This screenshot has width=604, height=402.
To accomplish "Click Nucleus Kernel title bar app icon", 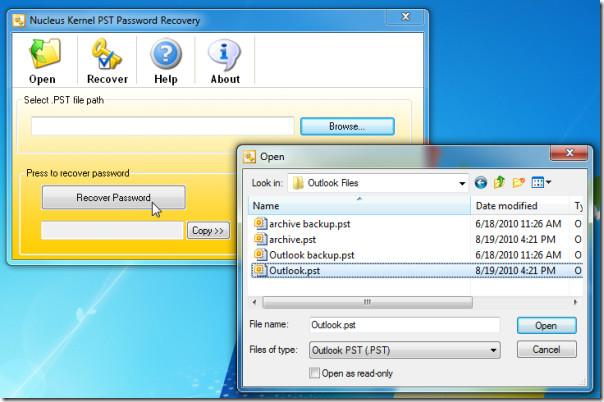I will click(x=18, y=20).
